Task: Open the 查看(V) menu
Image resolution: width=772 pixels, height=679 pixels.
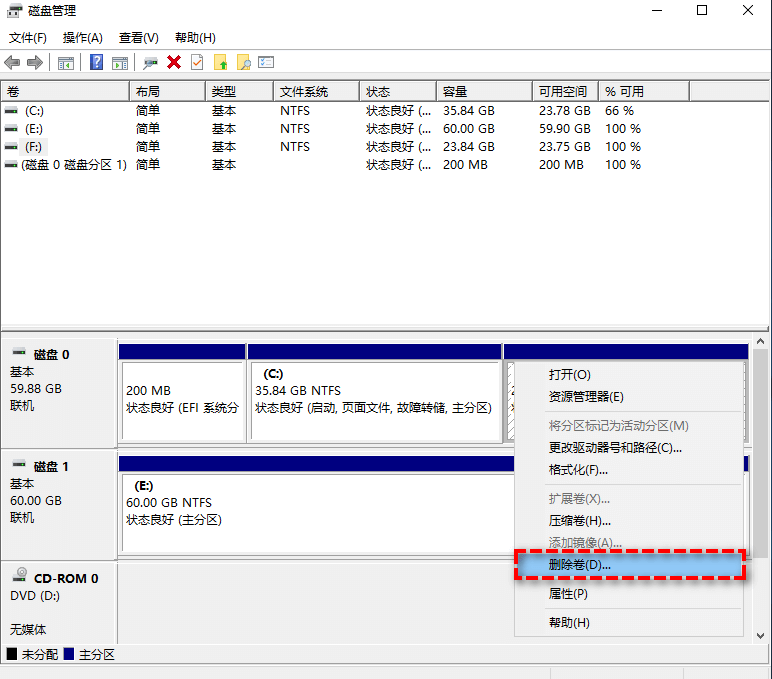Action: (x=139, y=38)
